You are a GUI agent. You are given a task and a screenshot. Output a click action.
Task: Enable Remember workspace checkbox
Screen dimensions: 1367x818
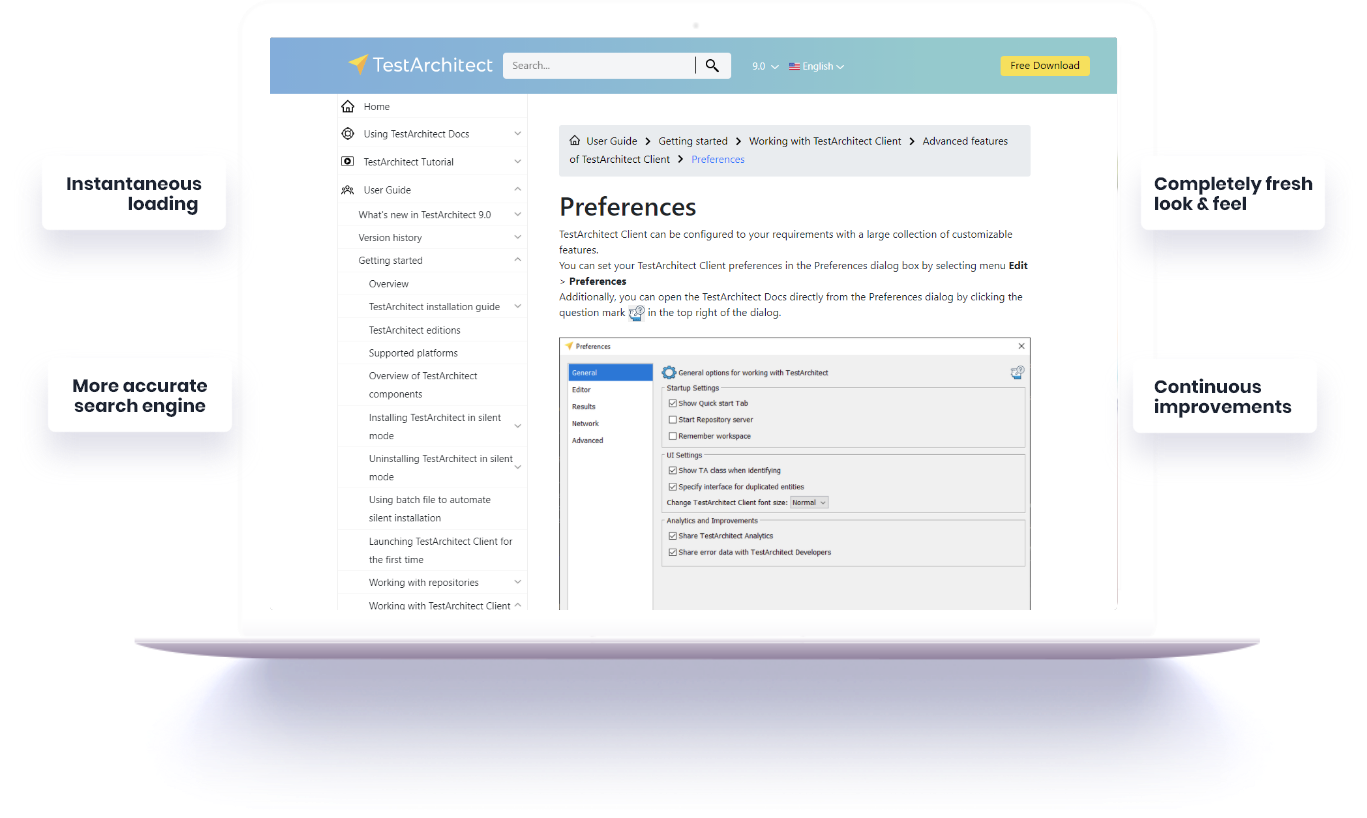pos(673,436)
